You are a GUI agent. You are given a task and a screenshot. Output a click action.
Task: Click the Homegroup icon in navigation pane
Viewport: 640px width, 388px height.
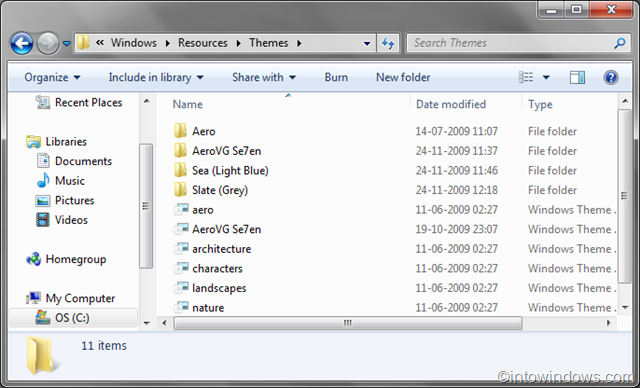click(x=33, y=259)
